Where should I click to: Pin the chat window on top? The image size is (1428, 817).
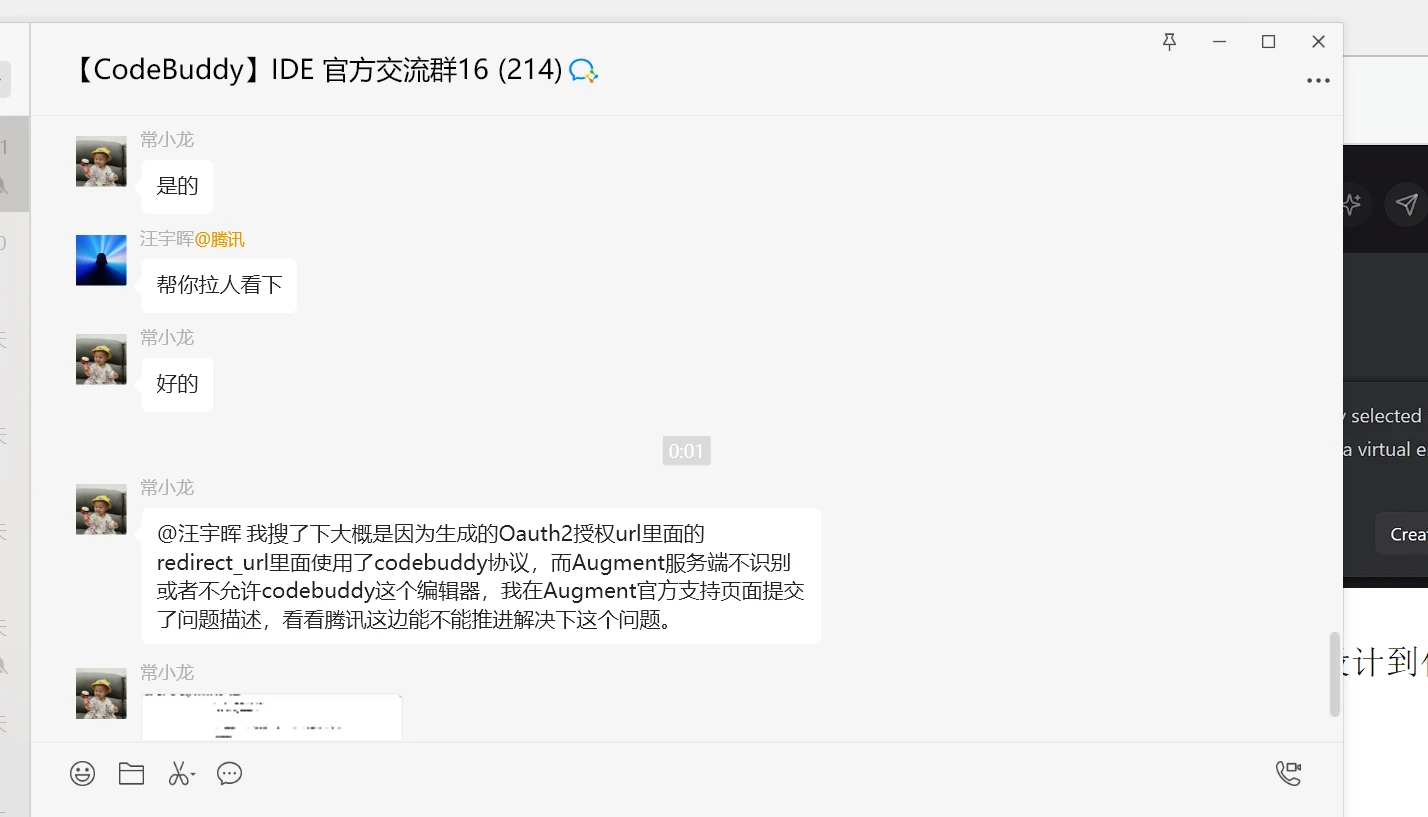pos(1169,41)
